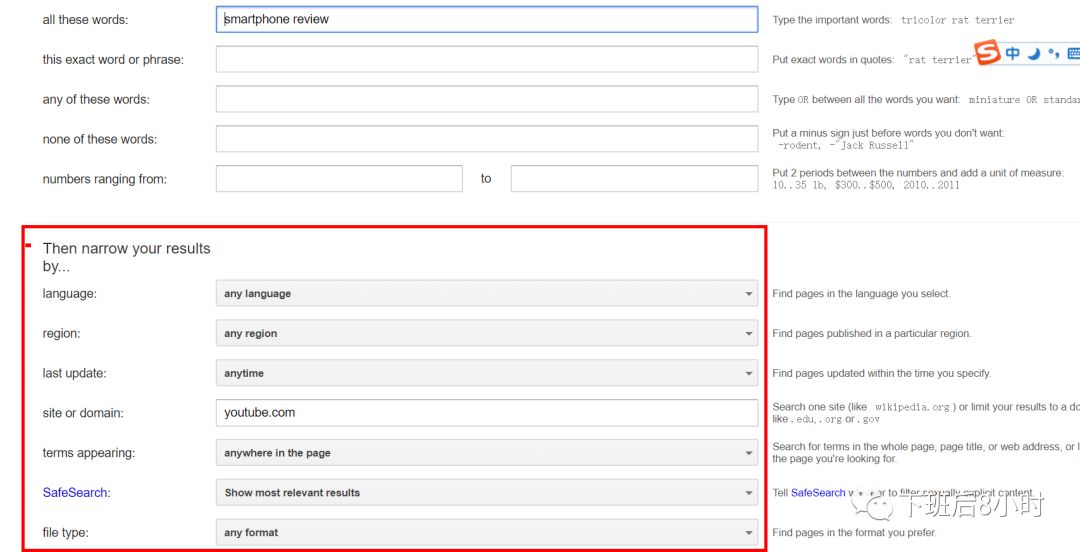
Task: Click the SafeSearch link in the right description
Action: coord(817,493)
